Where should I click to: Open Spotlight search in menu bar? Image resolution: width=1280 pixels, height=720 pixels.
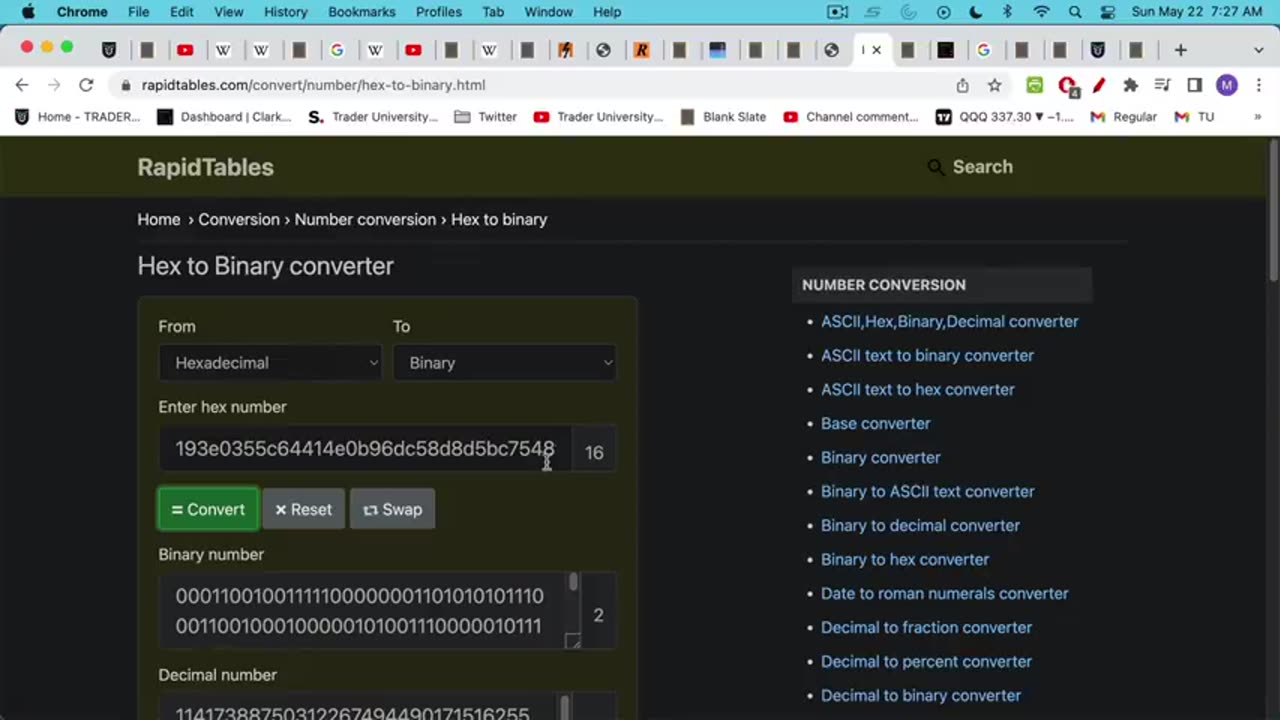[1075, 12]
